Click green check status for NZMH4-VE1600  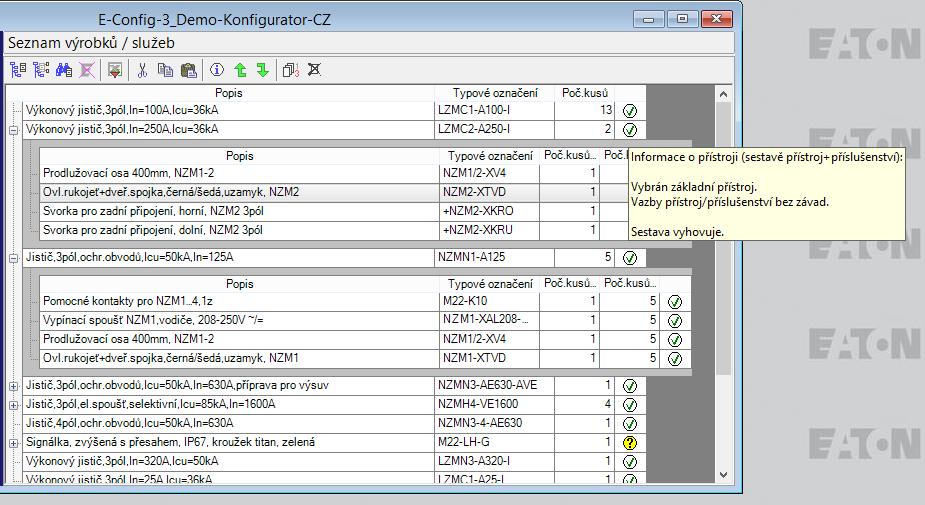629,404
